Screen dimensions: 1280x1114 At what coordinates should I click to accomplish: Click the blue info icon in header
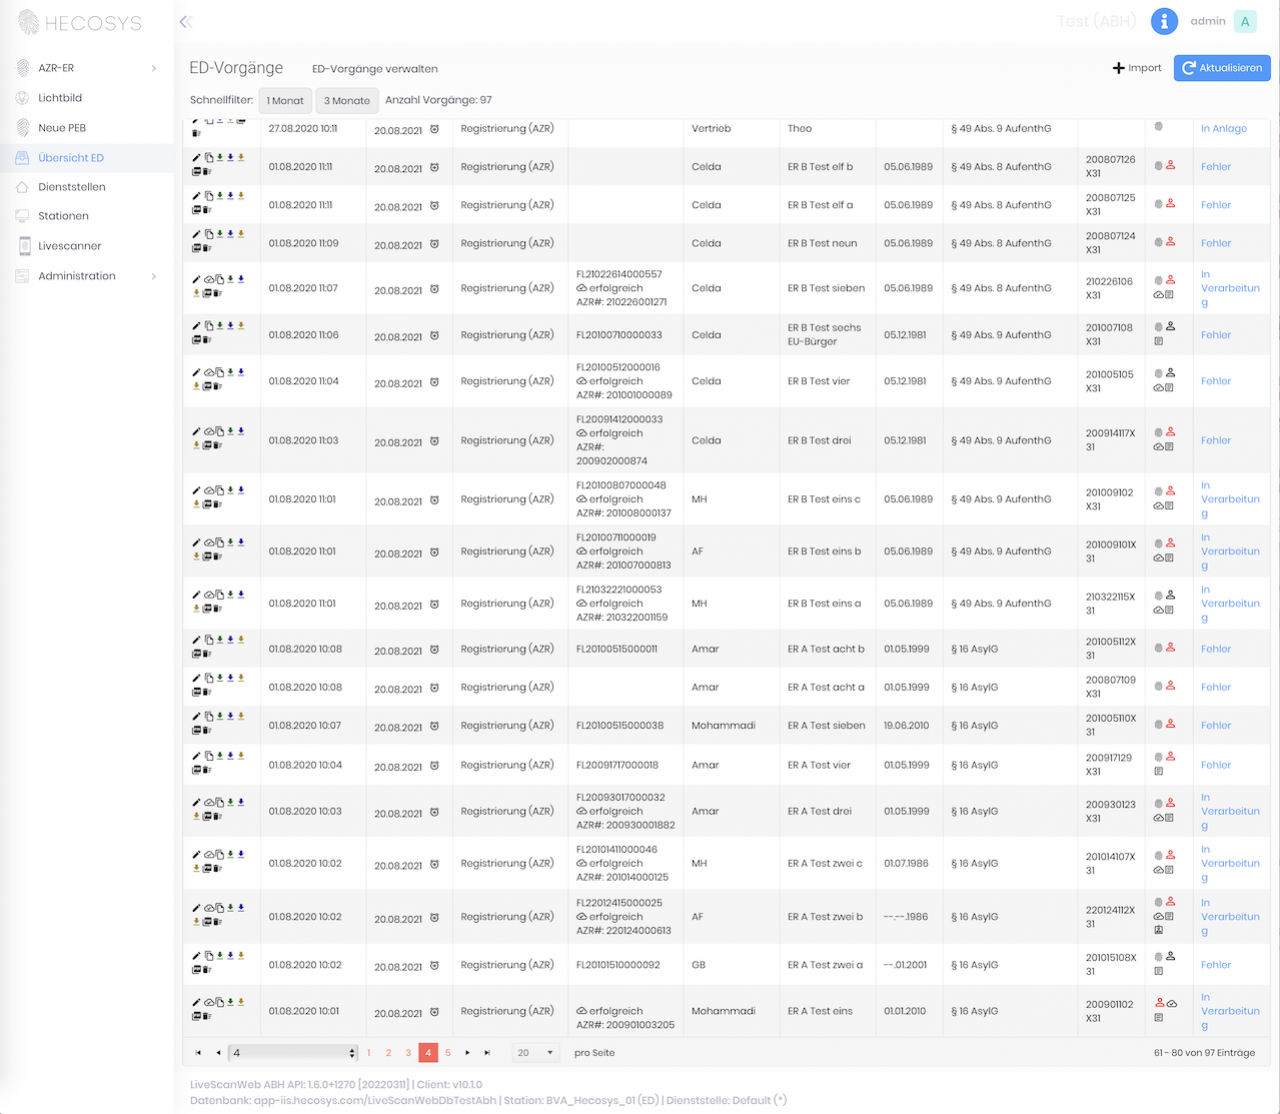click(1163, 21)
